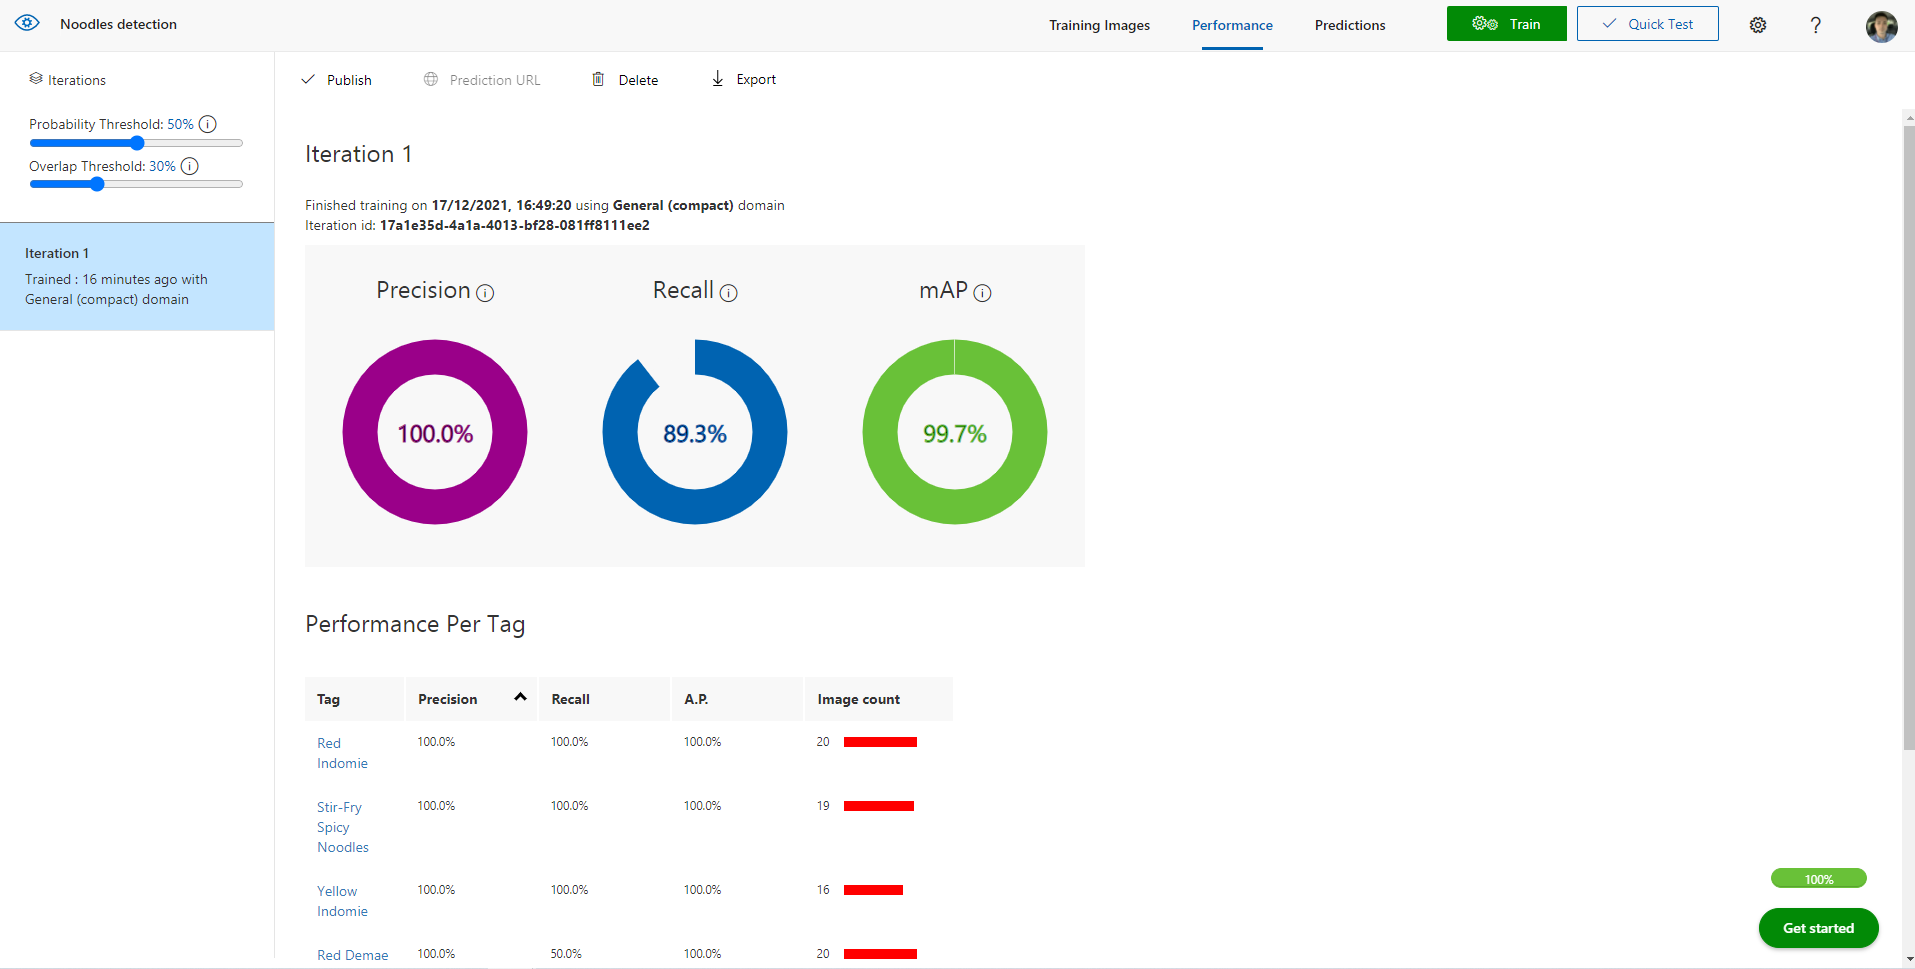Click the mAP info icon
This screenshot has height=969, width=1915.
click(x=982, y=293)
